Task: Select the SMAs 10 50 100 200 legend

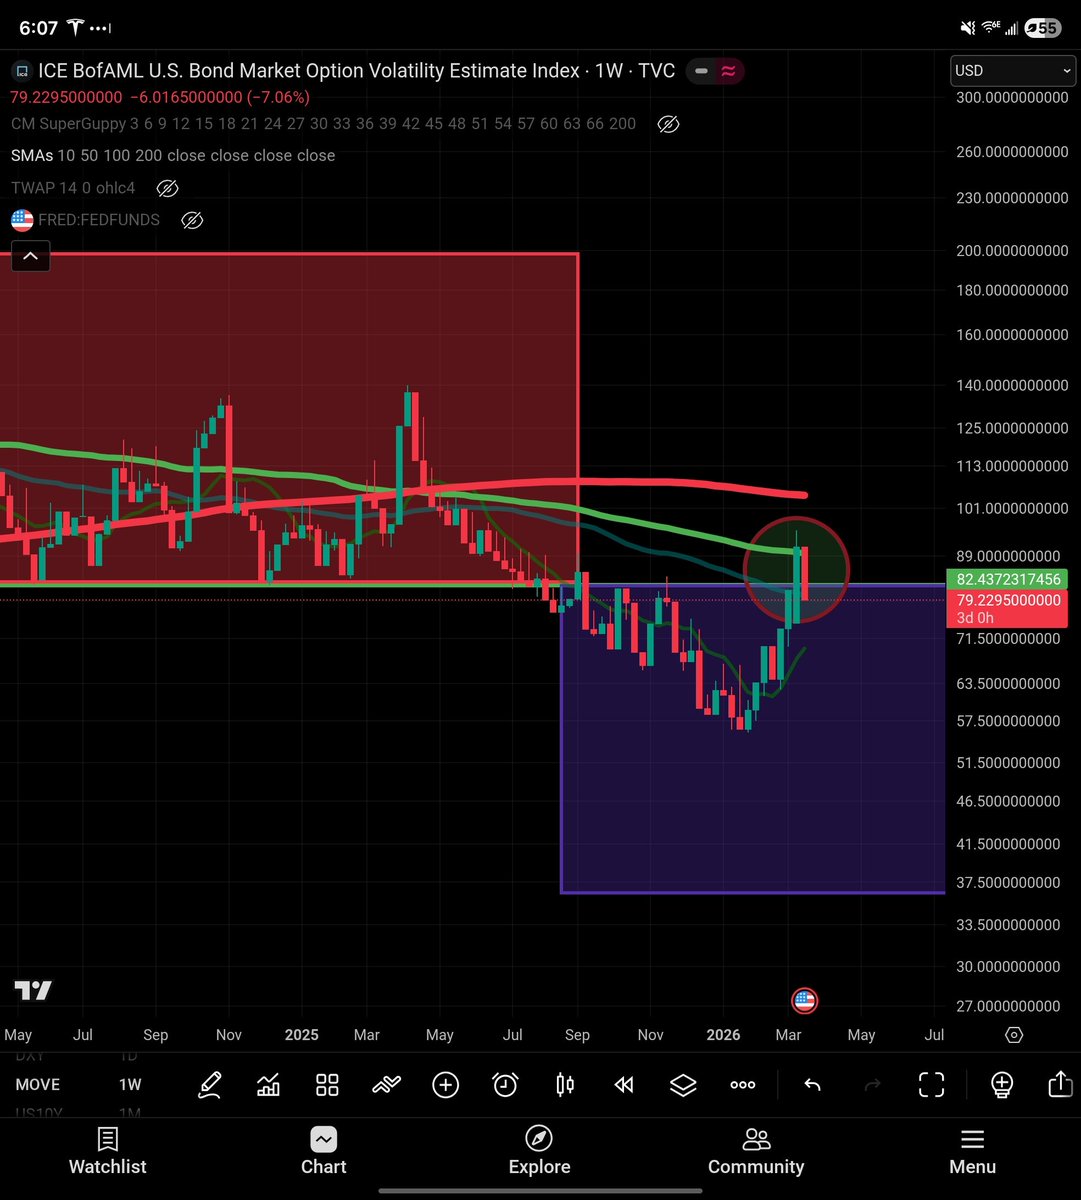Action: pos(173,156)
